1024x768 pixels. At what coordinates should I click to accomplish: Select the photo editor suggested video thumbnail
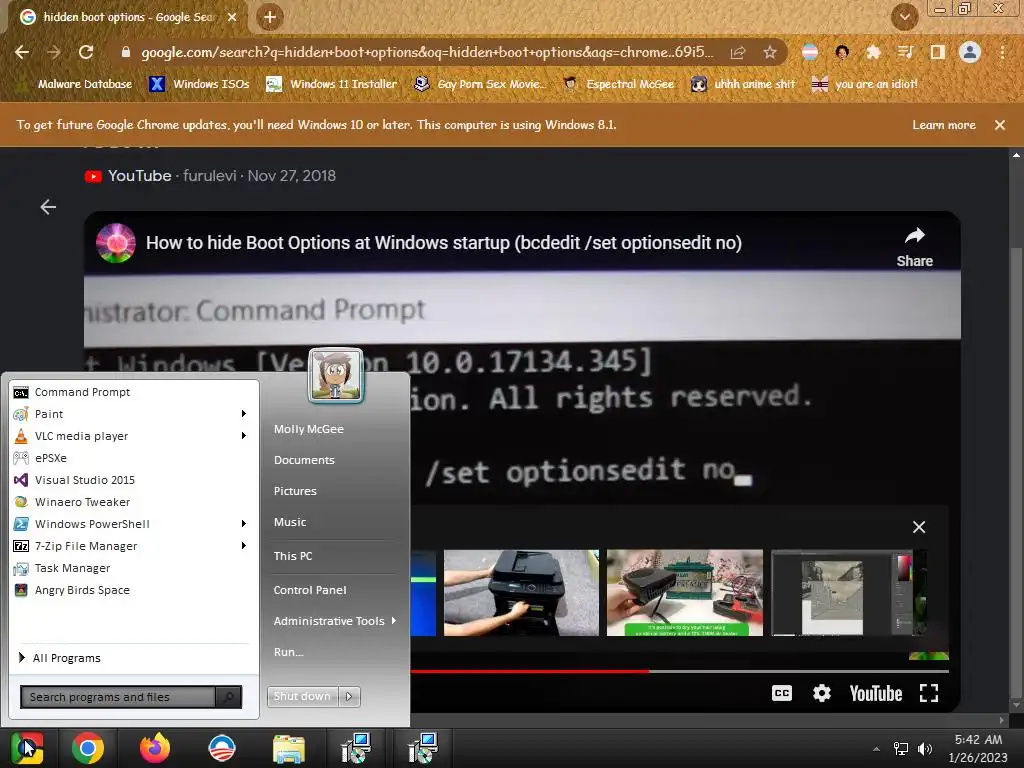pyautogui.click(x=848, y=592)
